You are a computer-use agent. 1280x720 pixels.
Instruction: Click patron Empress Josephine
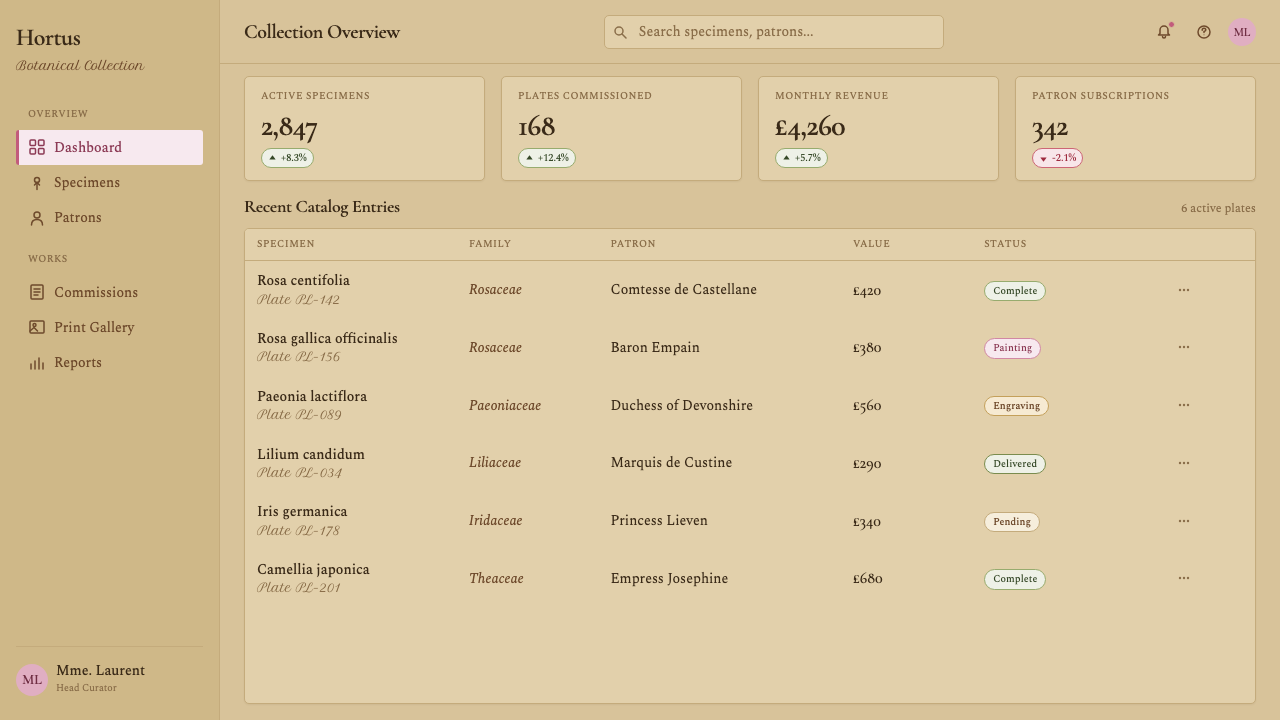[x=669, y=579]
